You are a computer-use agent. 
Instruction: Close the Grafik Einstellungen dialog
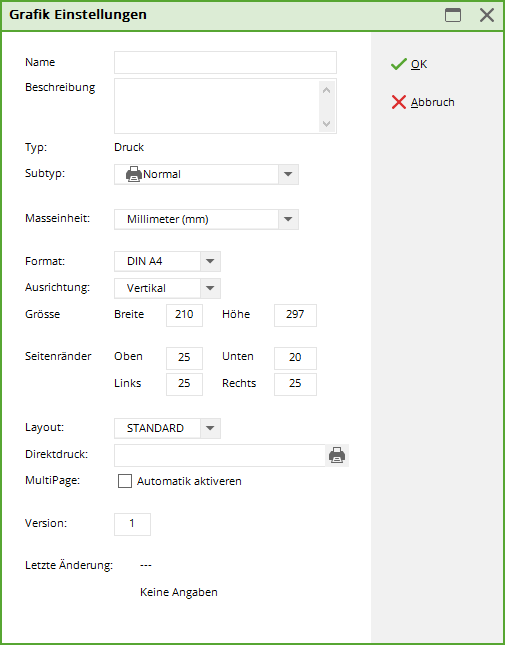(x=487, y=15)
